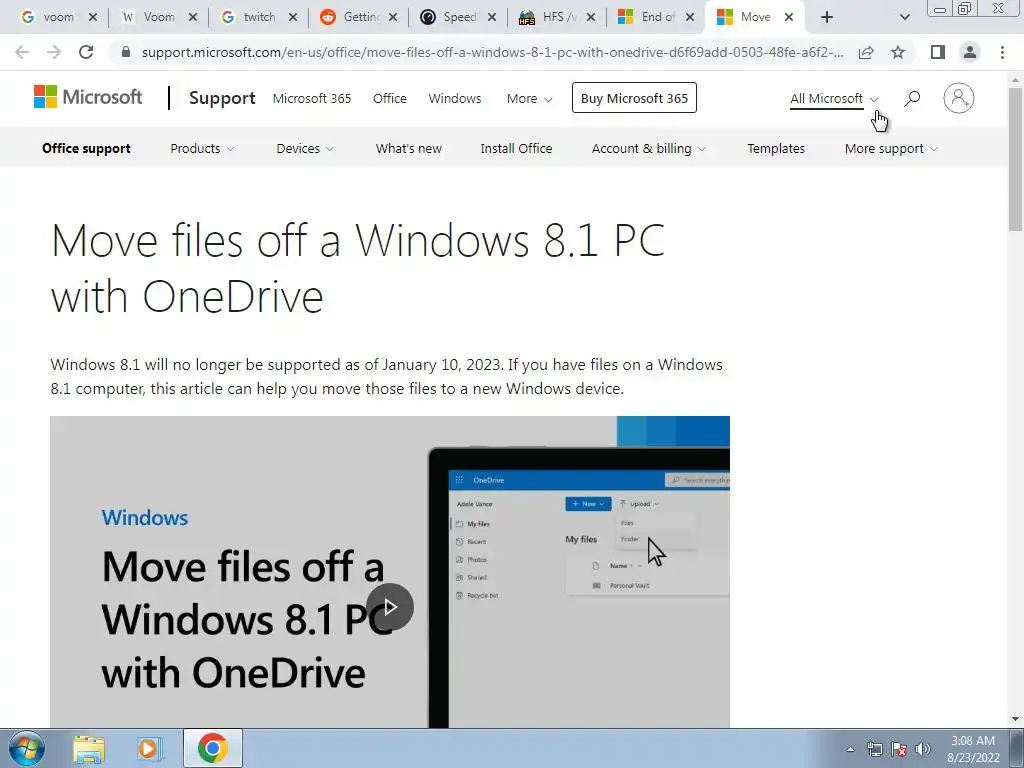Close the 'Speed' tab
This screenshot has height=768, width=1024.
click(x=492, y=18)
